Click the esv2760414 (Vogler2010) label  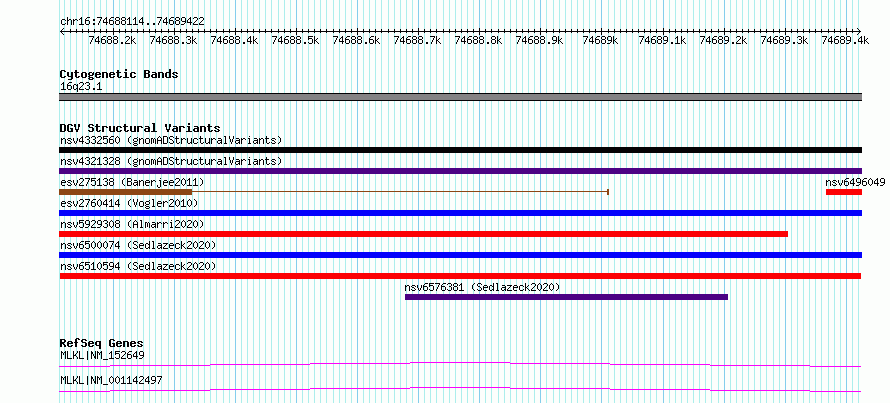(129, 203)
